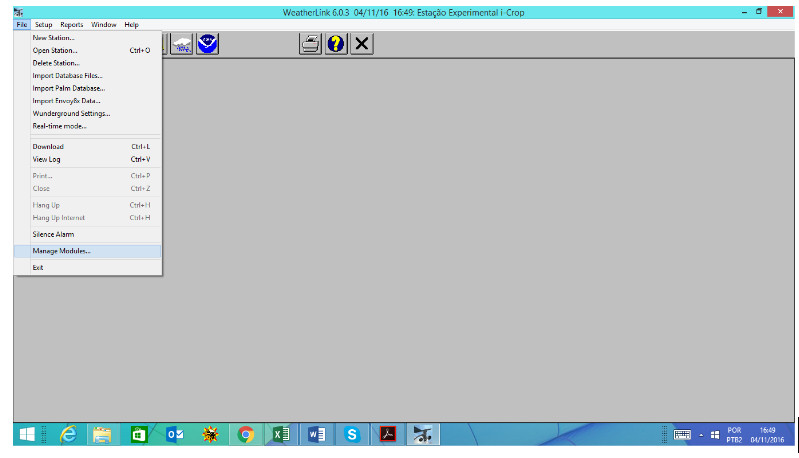Select Silence Alarm menu entry
This screenshot has width=799, height=458.
[53, 234]
